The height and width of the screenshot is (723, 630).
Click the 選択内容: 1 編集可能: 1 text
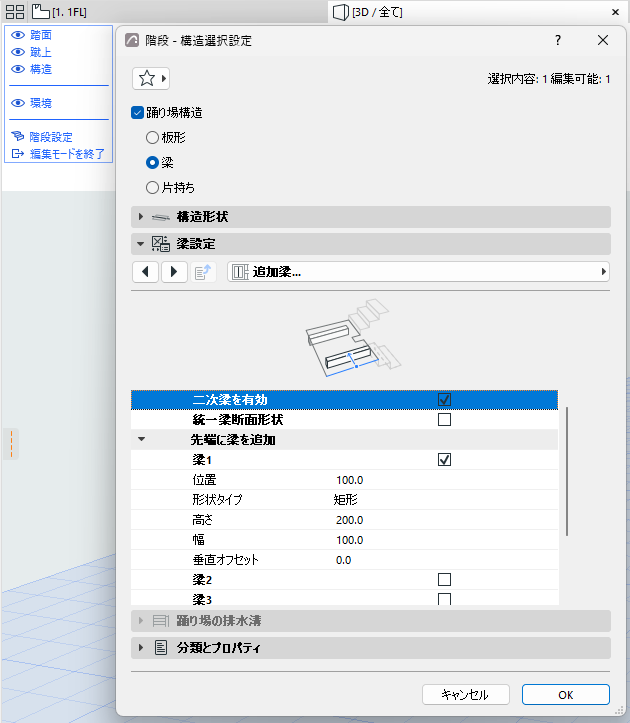(549, 79)
